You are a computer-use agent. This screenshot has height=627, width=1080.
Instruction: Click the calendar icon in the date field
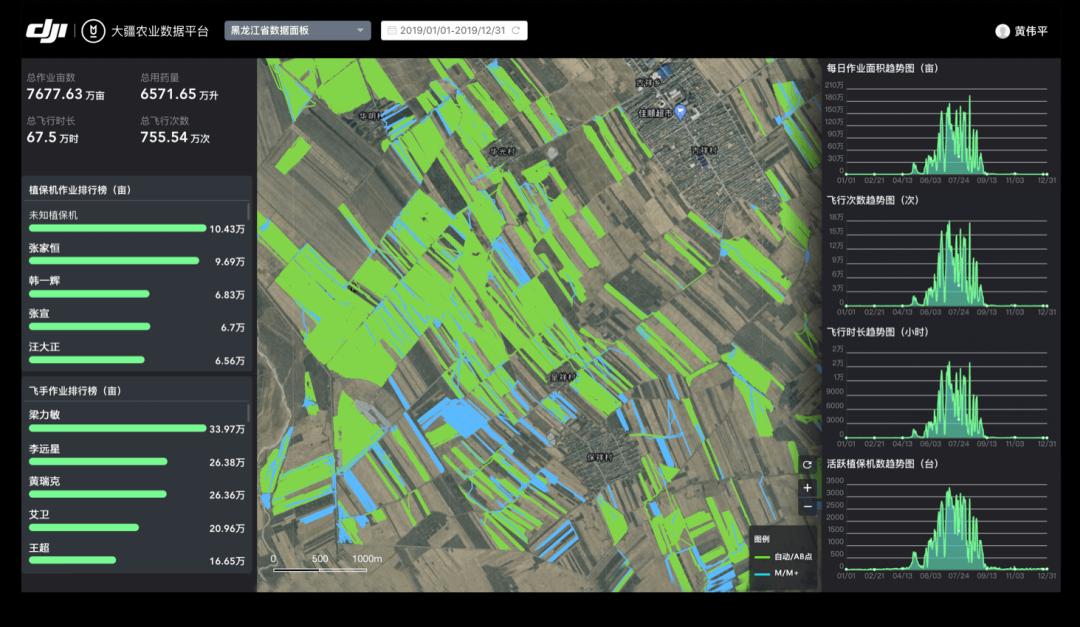(x=391, y=30)
